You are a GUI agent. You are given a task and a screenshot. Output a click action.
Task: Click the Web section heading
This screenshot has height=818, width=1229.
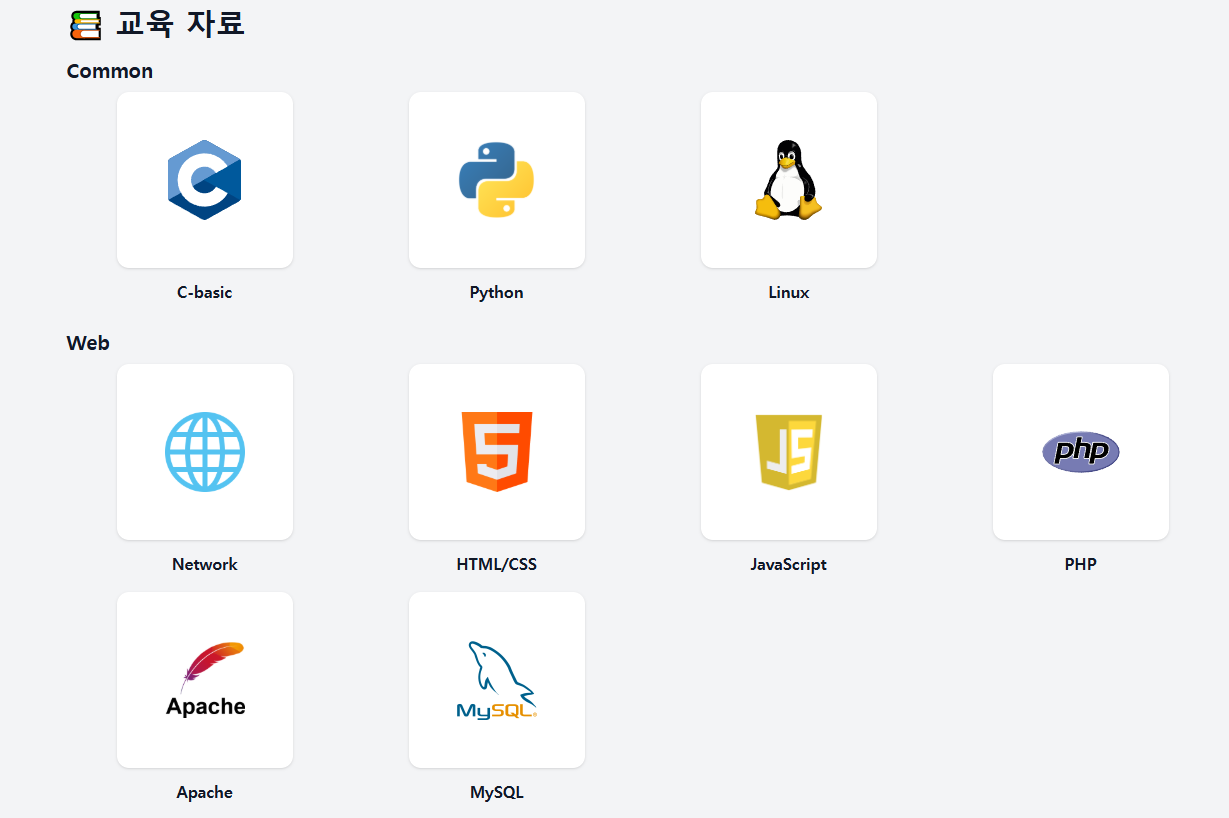coord(88,343)
